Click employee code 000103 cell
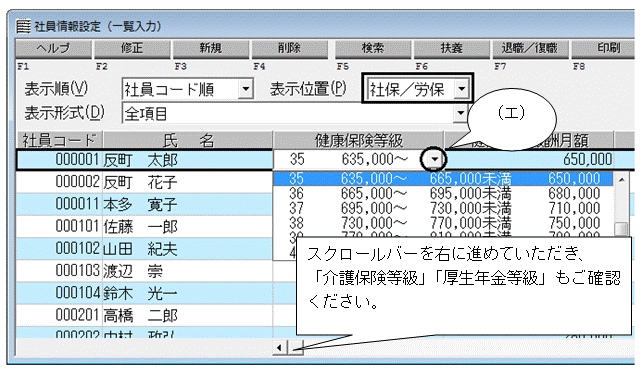Screen dimensions: 642x376 tap(59, 271)
